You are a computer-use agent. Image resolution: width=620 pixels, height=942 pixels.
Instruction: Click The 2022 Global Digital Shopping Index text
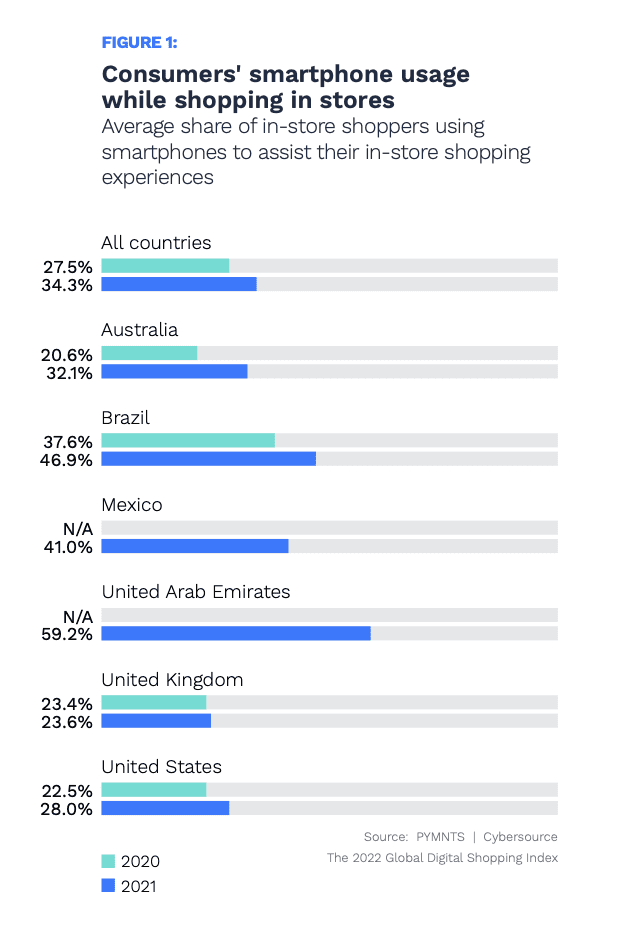click(442, 858)
